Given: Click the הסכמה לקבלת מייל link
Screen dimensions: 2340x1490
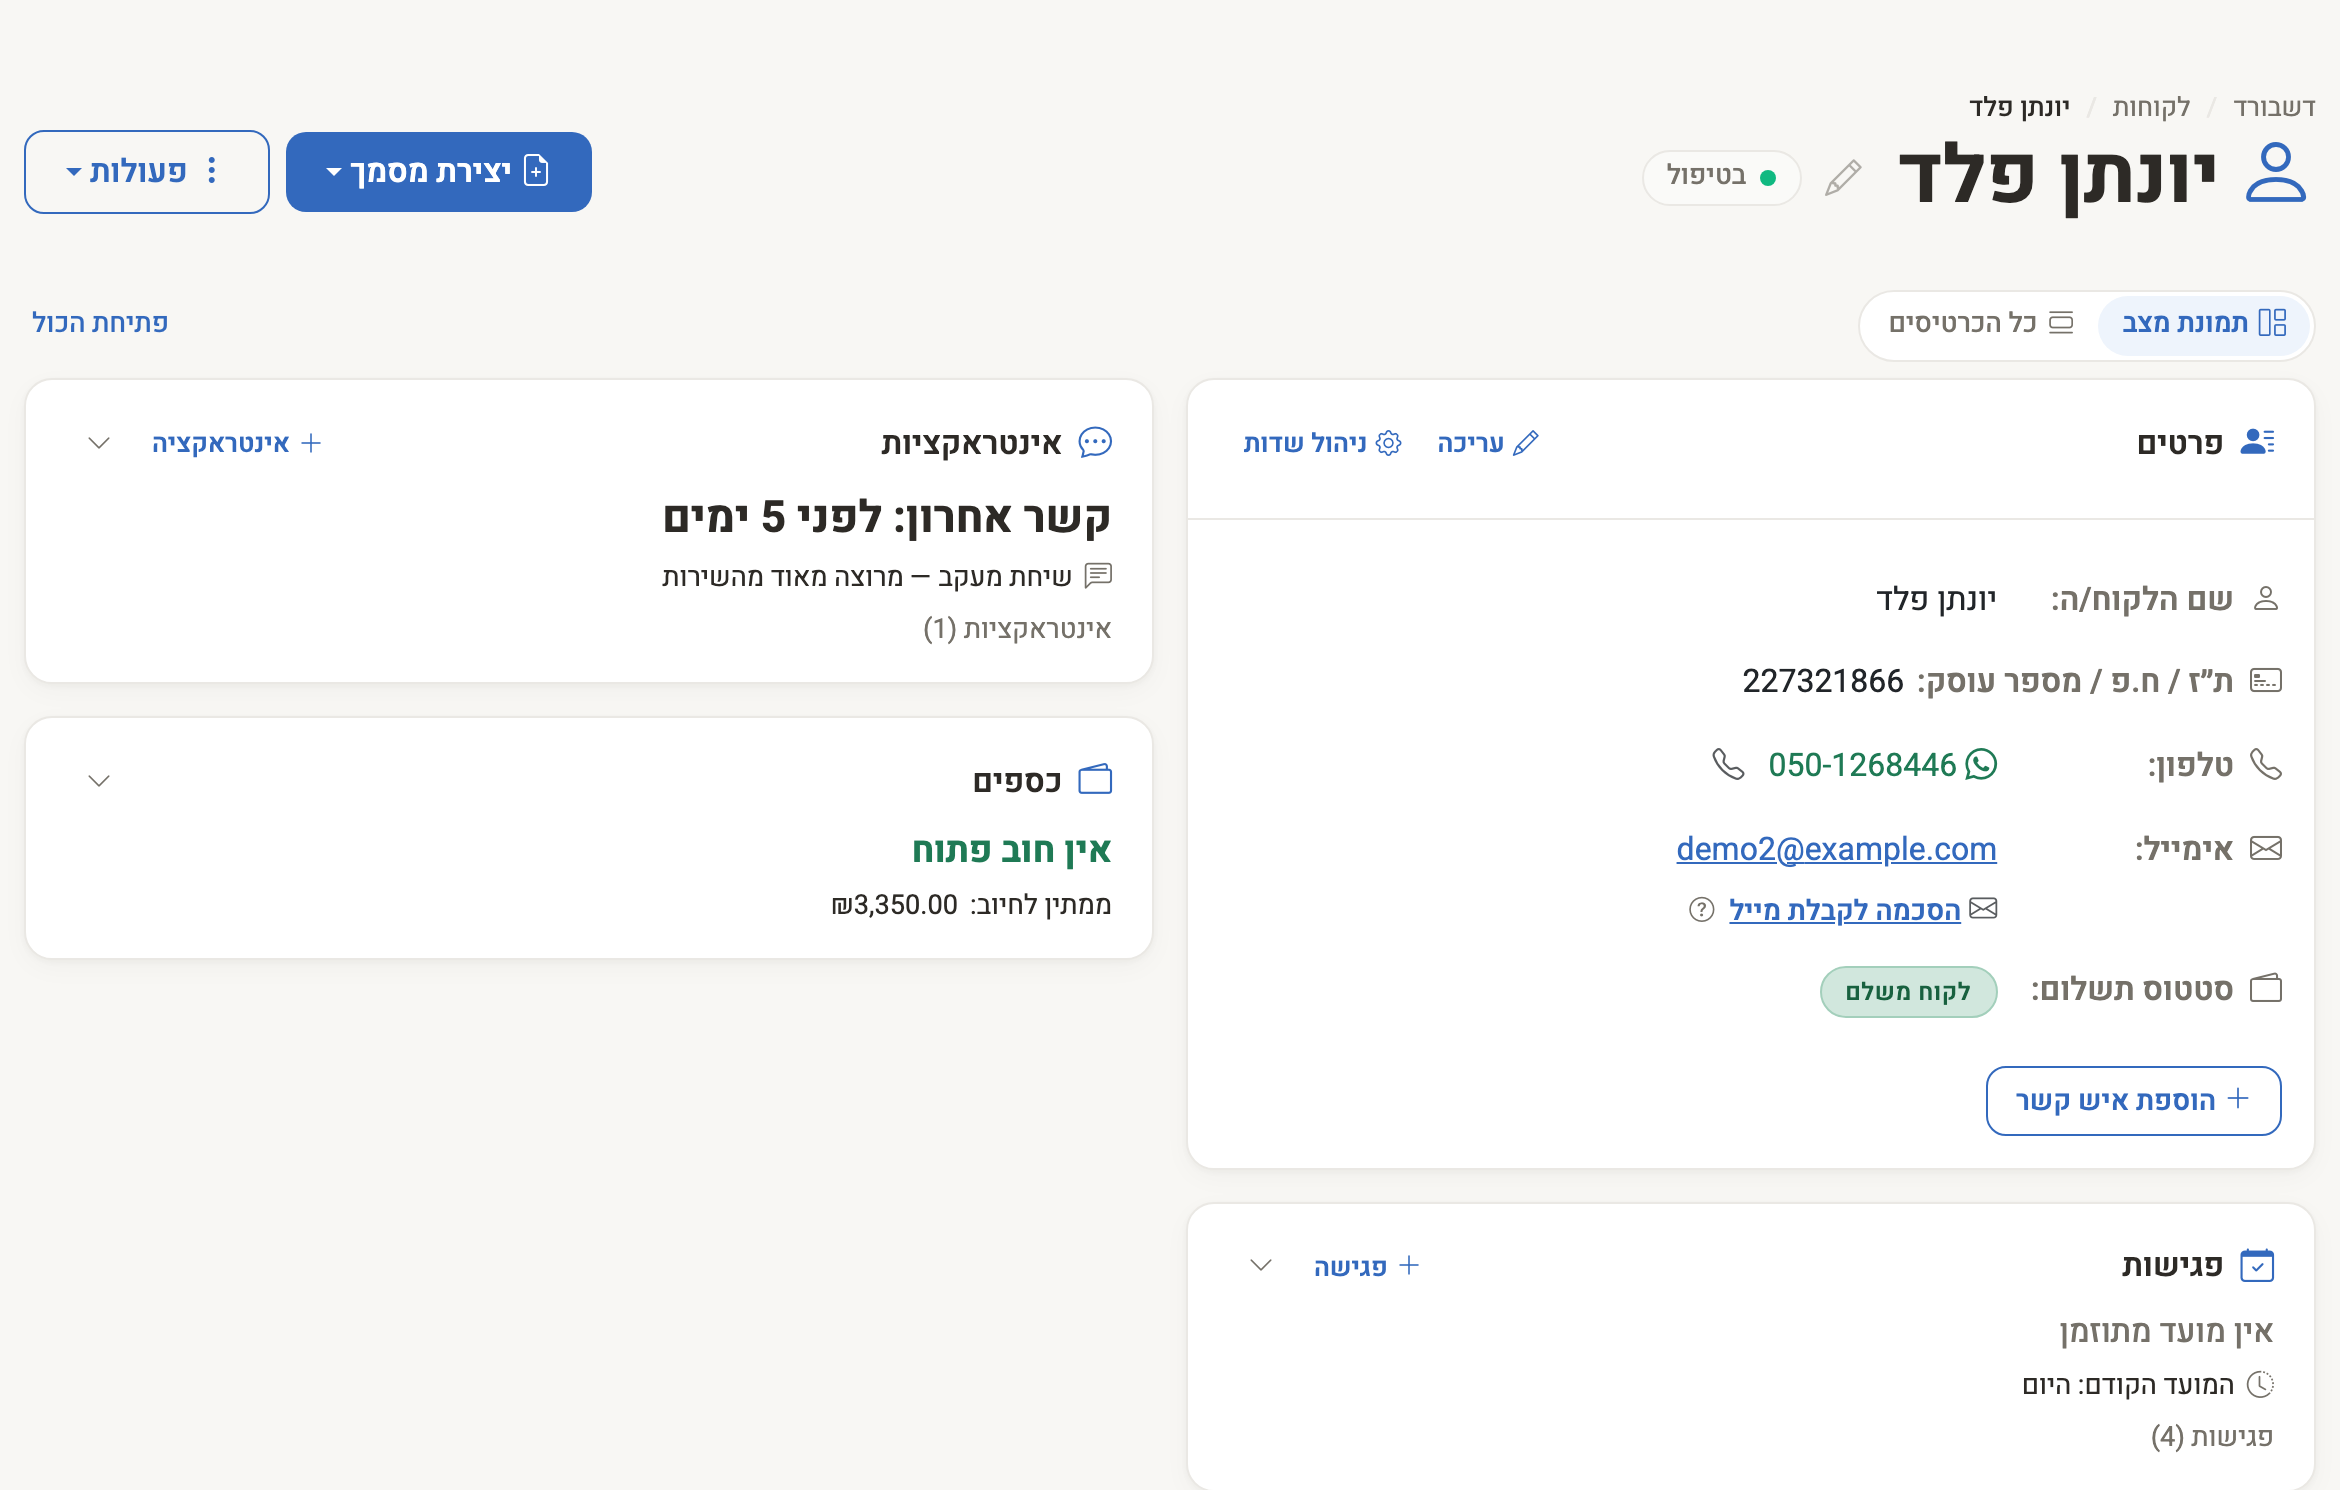Looking at the screenshot, I should 1844,910.
